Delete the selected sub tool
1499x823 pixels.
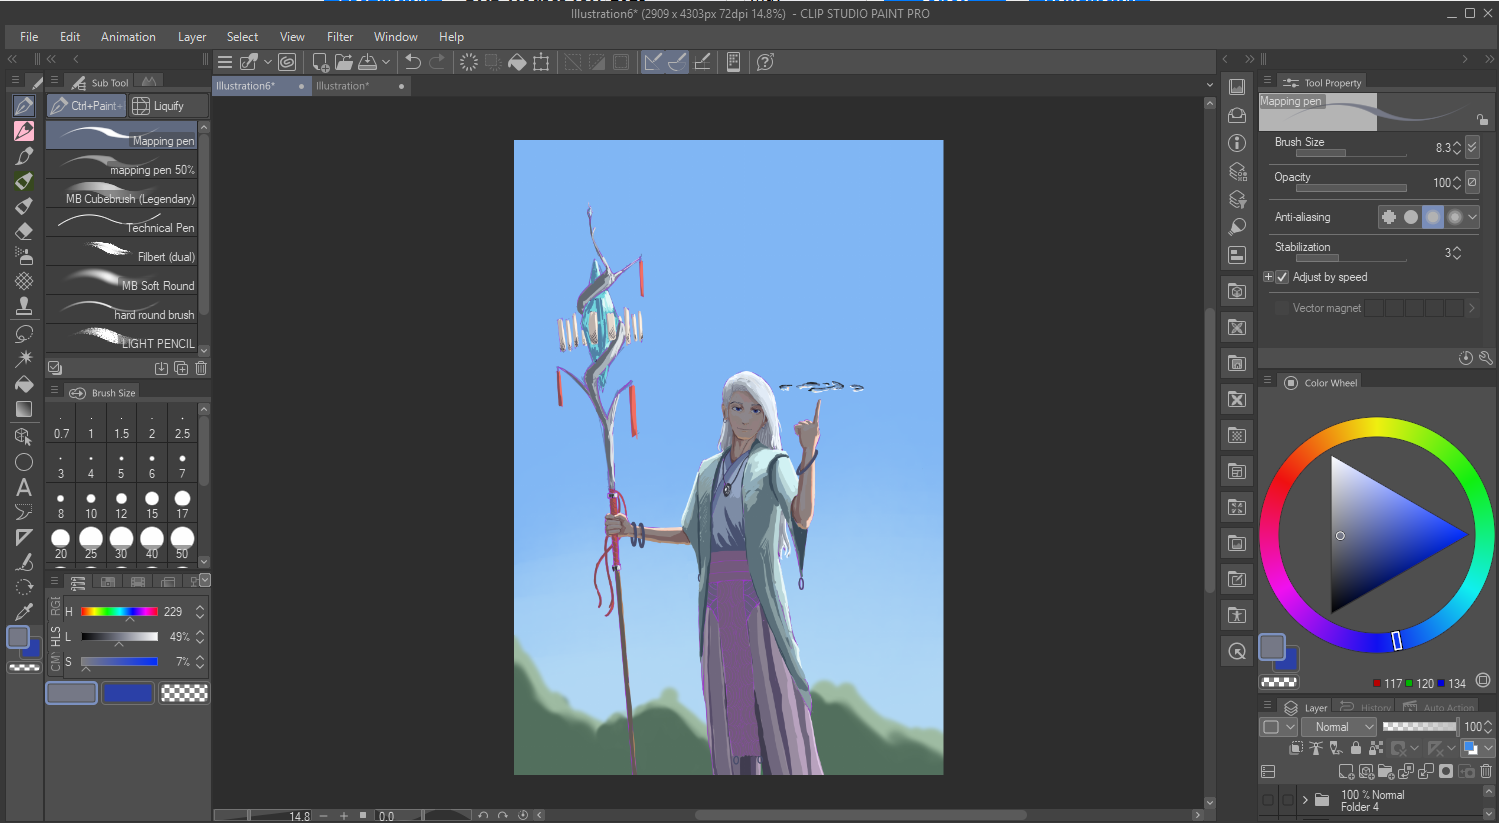(201, 368)
